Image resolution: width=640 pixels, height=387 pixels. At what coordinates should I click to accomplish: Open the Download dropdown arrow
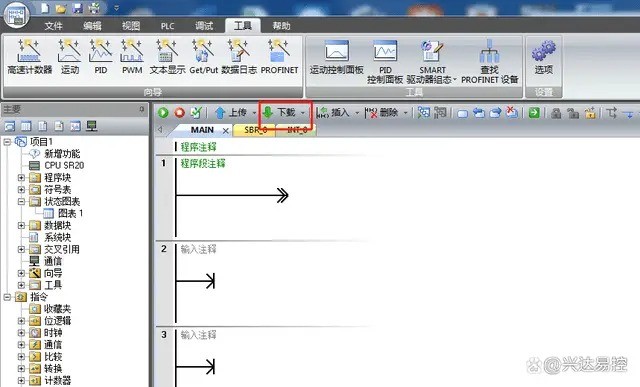[303, 113]
